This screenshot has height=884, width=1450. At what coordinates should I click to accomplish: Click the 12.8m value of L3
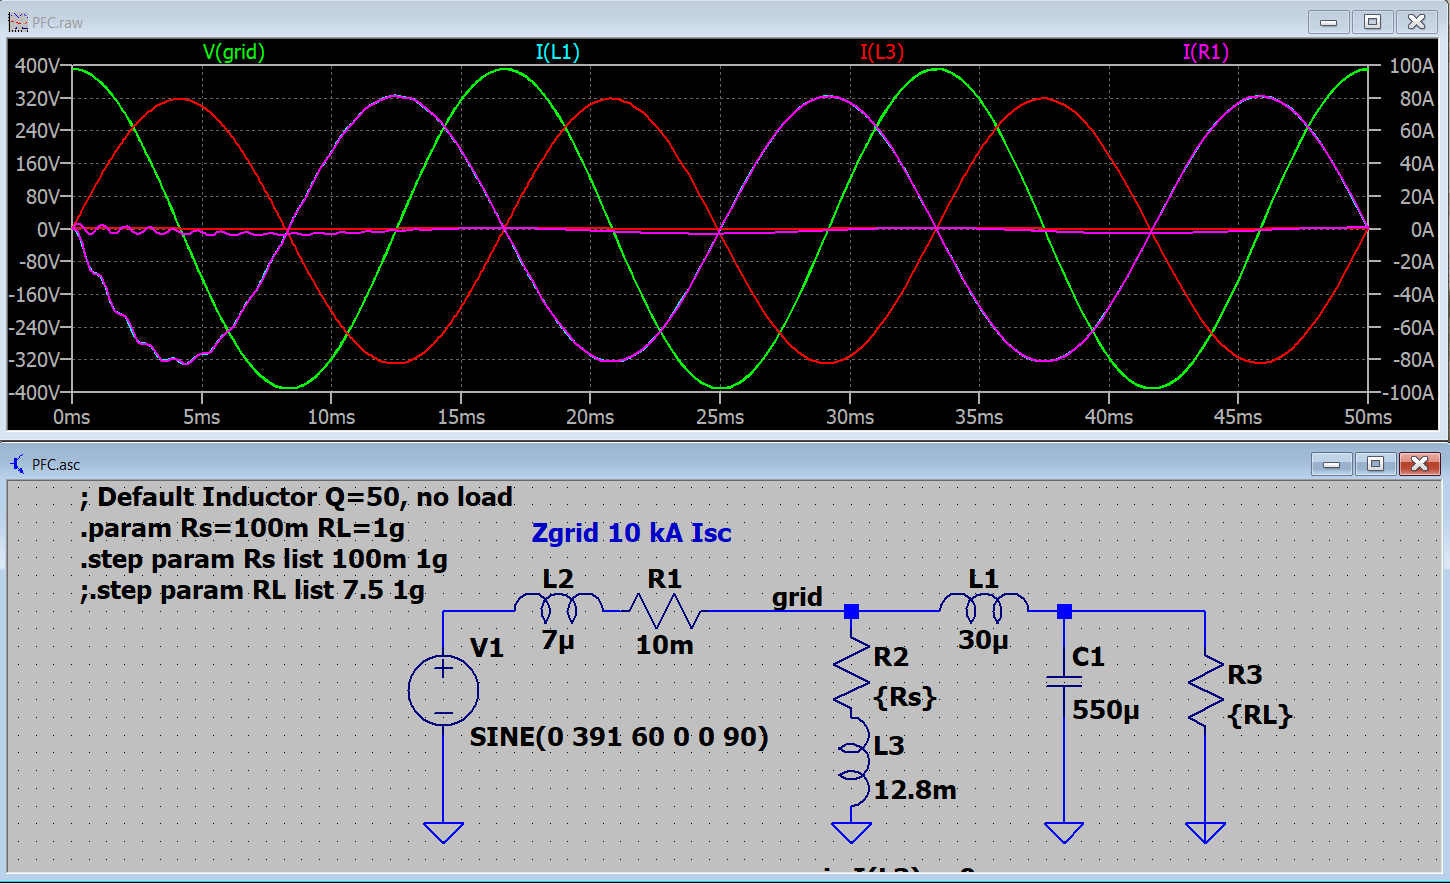915,790
